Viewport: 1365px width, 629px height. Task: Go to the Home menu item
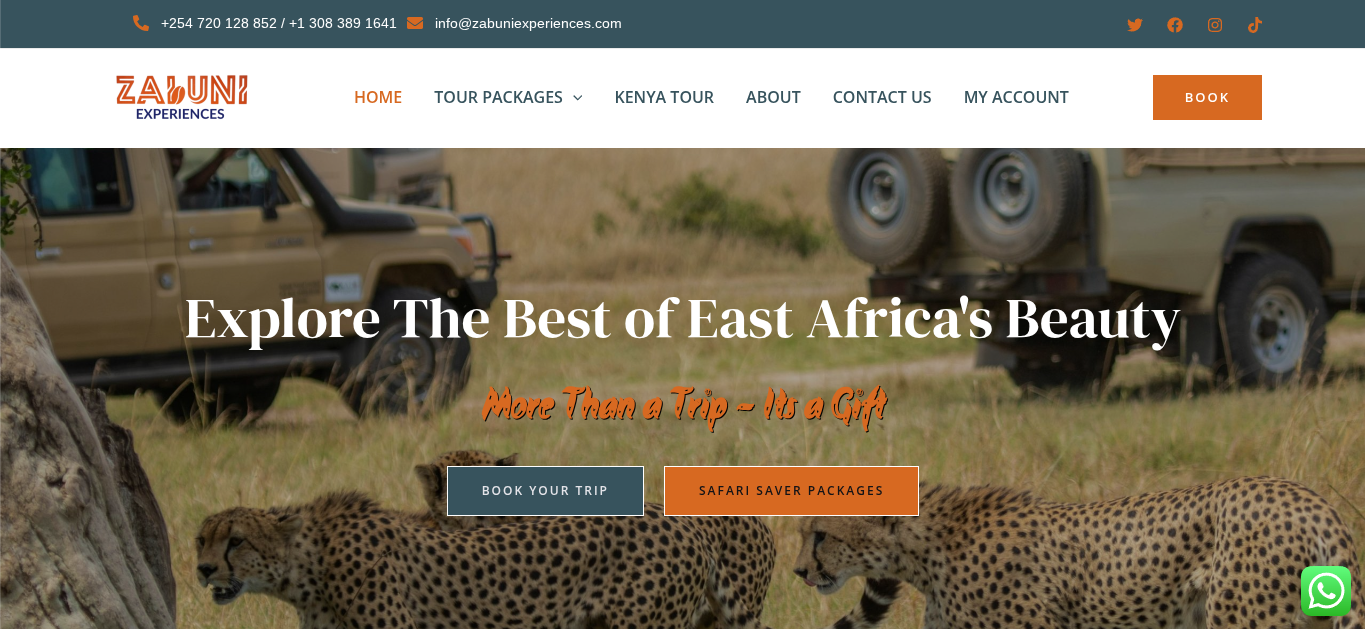pyautogui.click(x=378, y=97)
